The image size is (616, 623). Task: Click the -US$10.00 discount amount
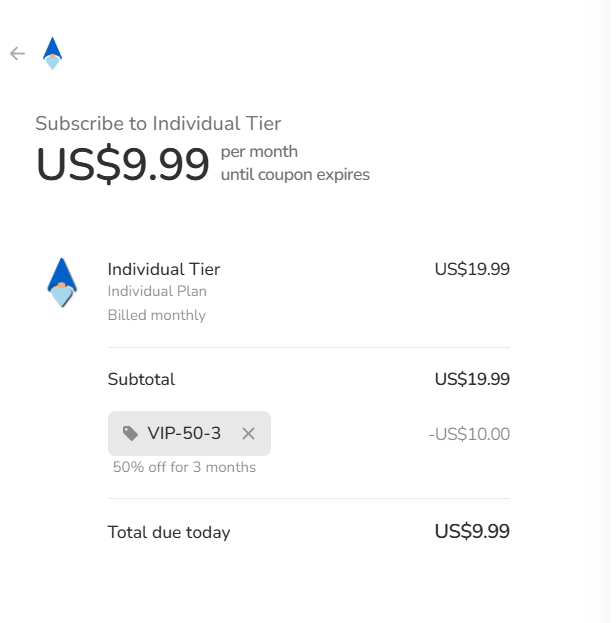(x=468, y=434)
